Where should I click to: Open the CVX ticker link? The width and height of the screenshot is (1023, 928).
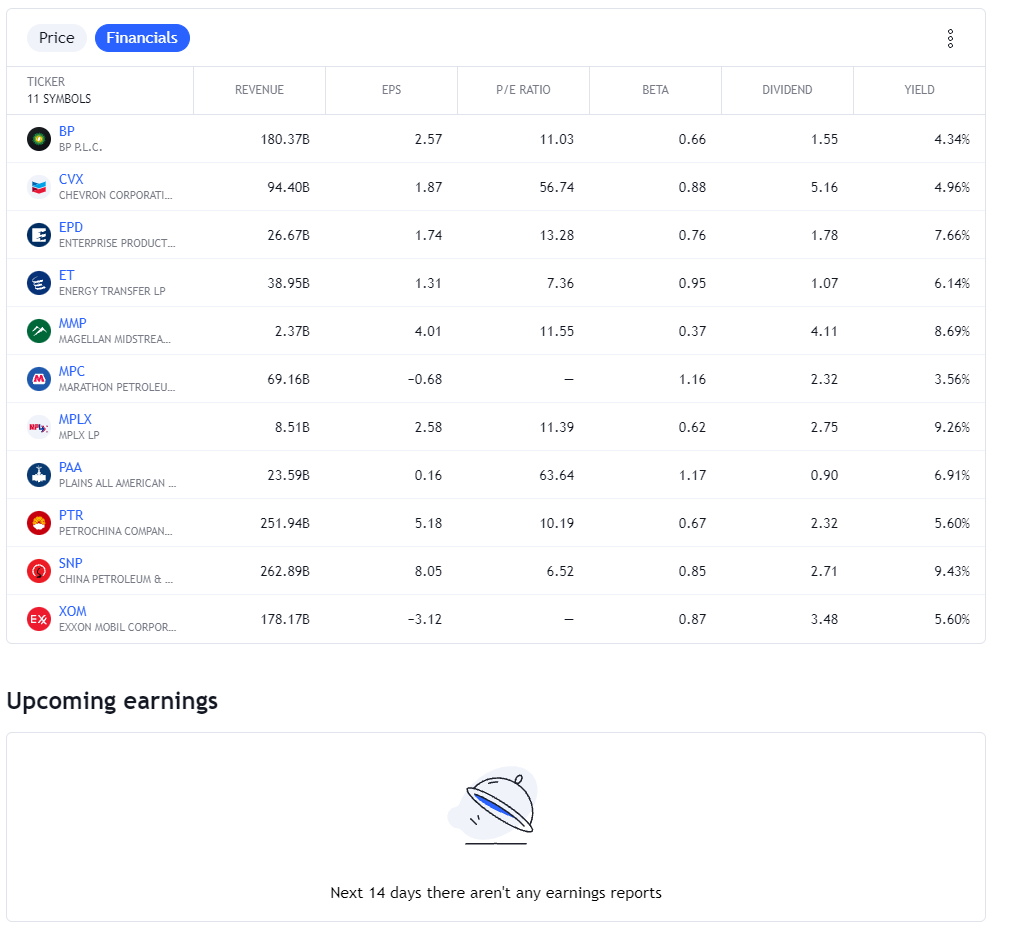click(71, 179)
